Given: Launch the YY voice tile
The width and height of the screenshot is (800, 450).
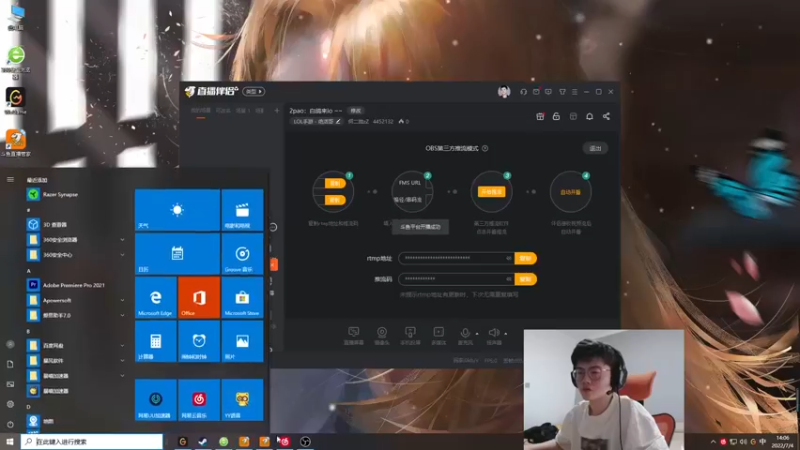Looking at the screenshot, I should [x=242, y=400].
